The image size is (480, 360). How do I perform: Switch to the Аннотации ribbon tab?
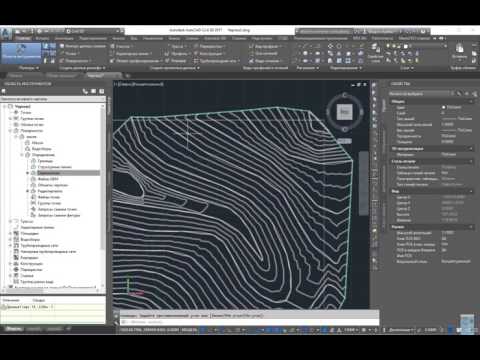point(64,39)
